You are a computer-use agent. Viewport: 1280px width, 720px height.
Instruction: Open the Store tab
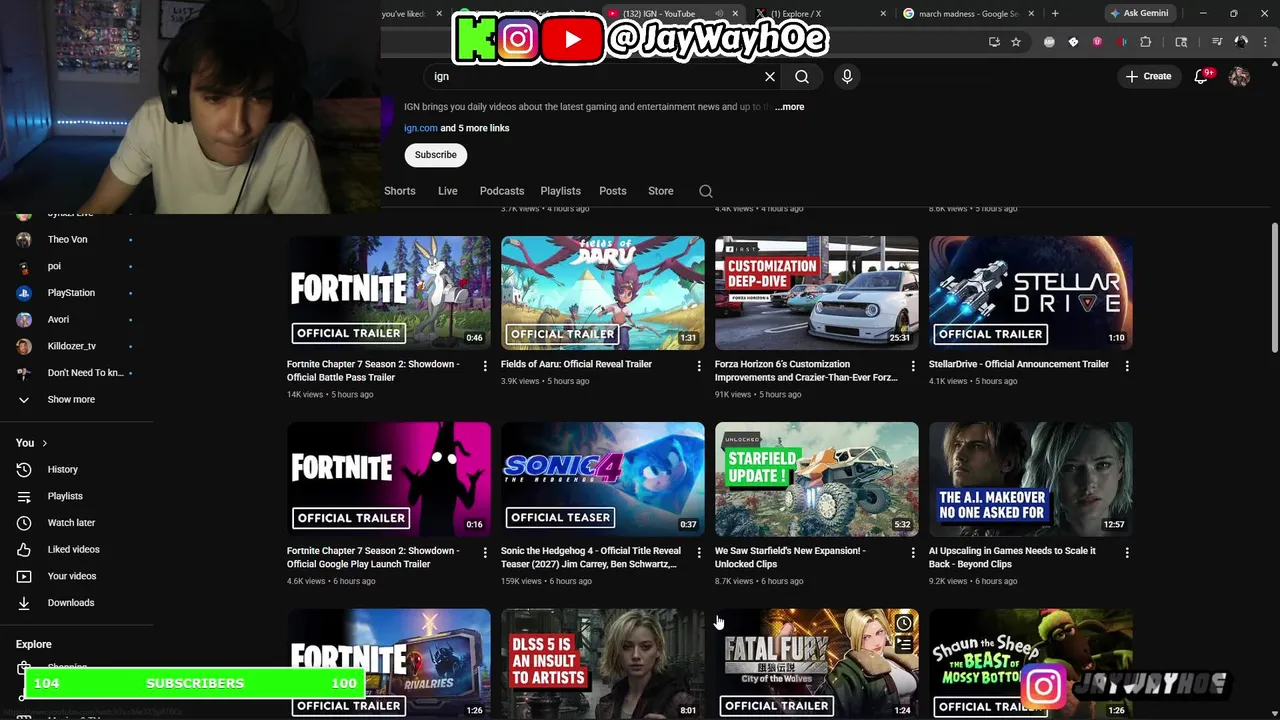click(x=661, y=191)
